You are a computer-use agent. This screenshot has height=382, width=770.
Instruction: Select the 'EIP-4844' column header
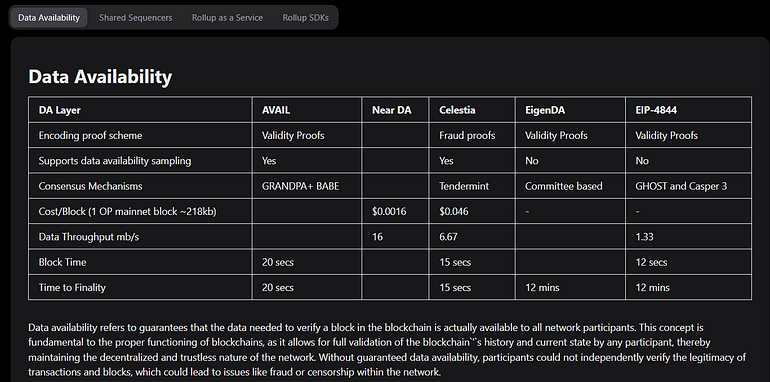pos(688,110)
